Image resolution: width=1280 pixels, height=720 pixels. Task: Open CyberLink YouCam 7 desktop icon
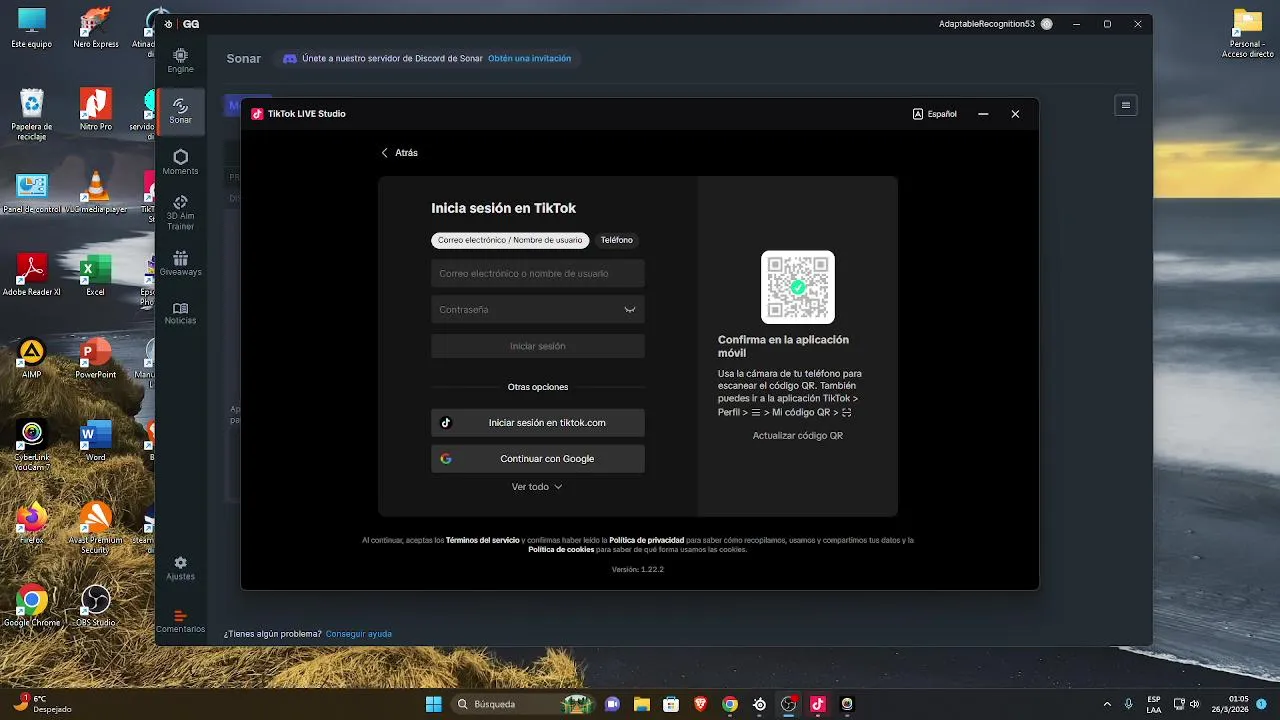[32, 445]
